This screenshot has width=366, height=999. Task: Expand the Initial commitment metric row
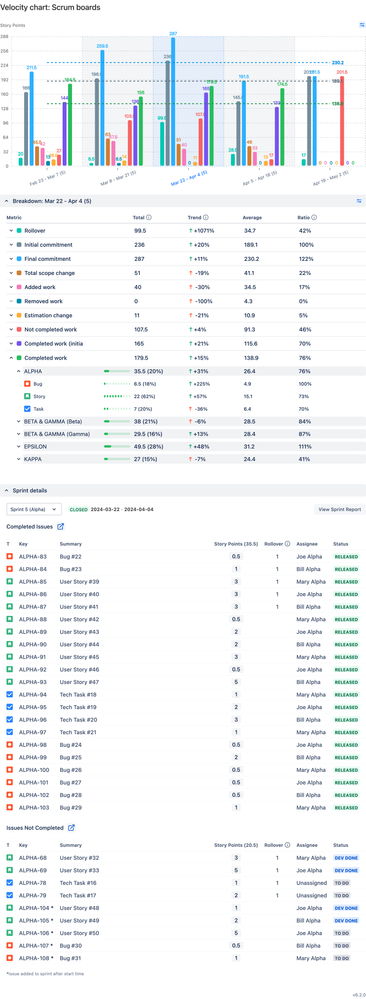pos(10,245)
